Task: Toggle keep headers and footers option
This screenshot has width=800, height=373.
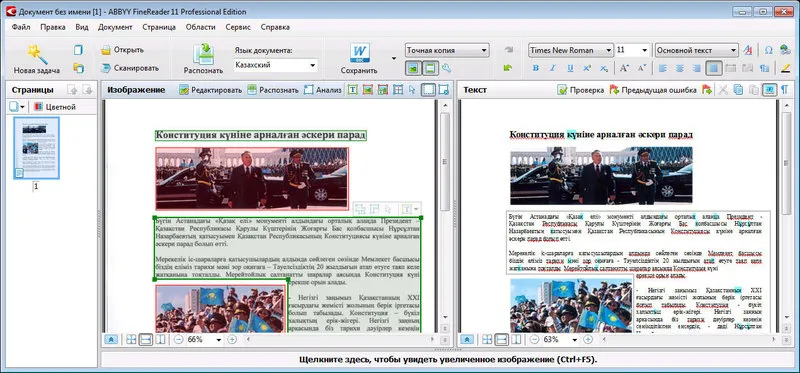Action: pyautogui.click(x=431, y=68)
